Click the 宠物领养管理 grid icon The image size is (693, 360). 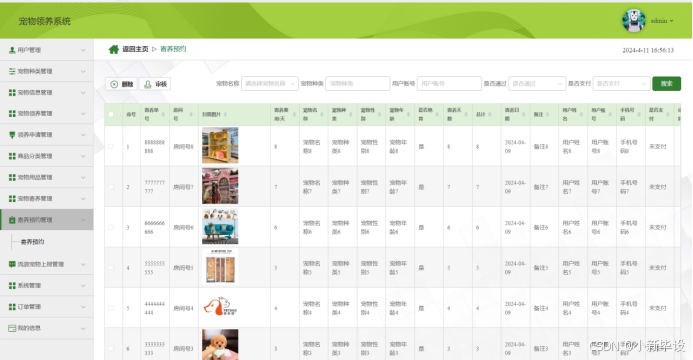(x=12, y=114)
